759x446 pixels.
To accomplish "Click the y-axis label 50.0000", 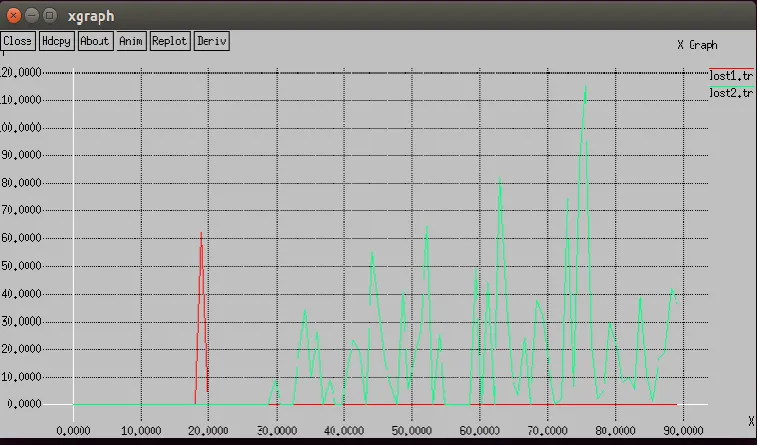I will click(x=21, y=266).
